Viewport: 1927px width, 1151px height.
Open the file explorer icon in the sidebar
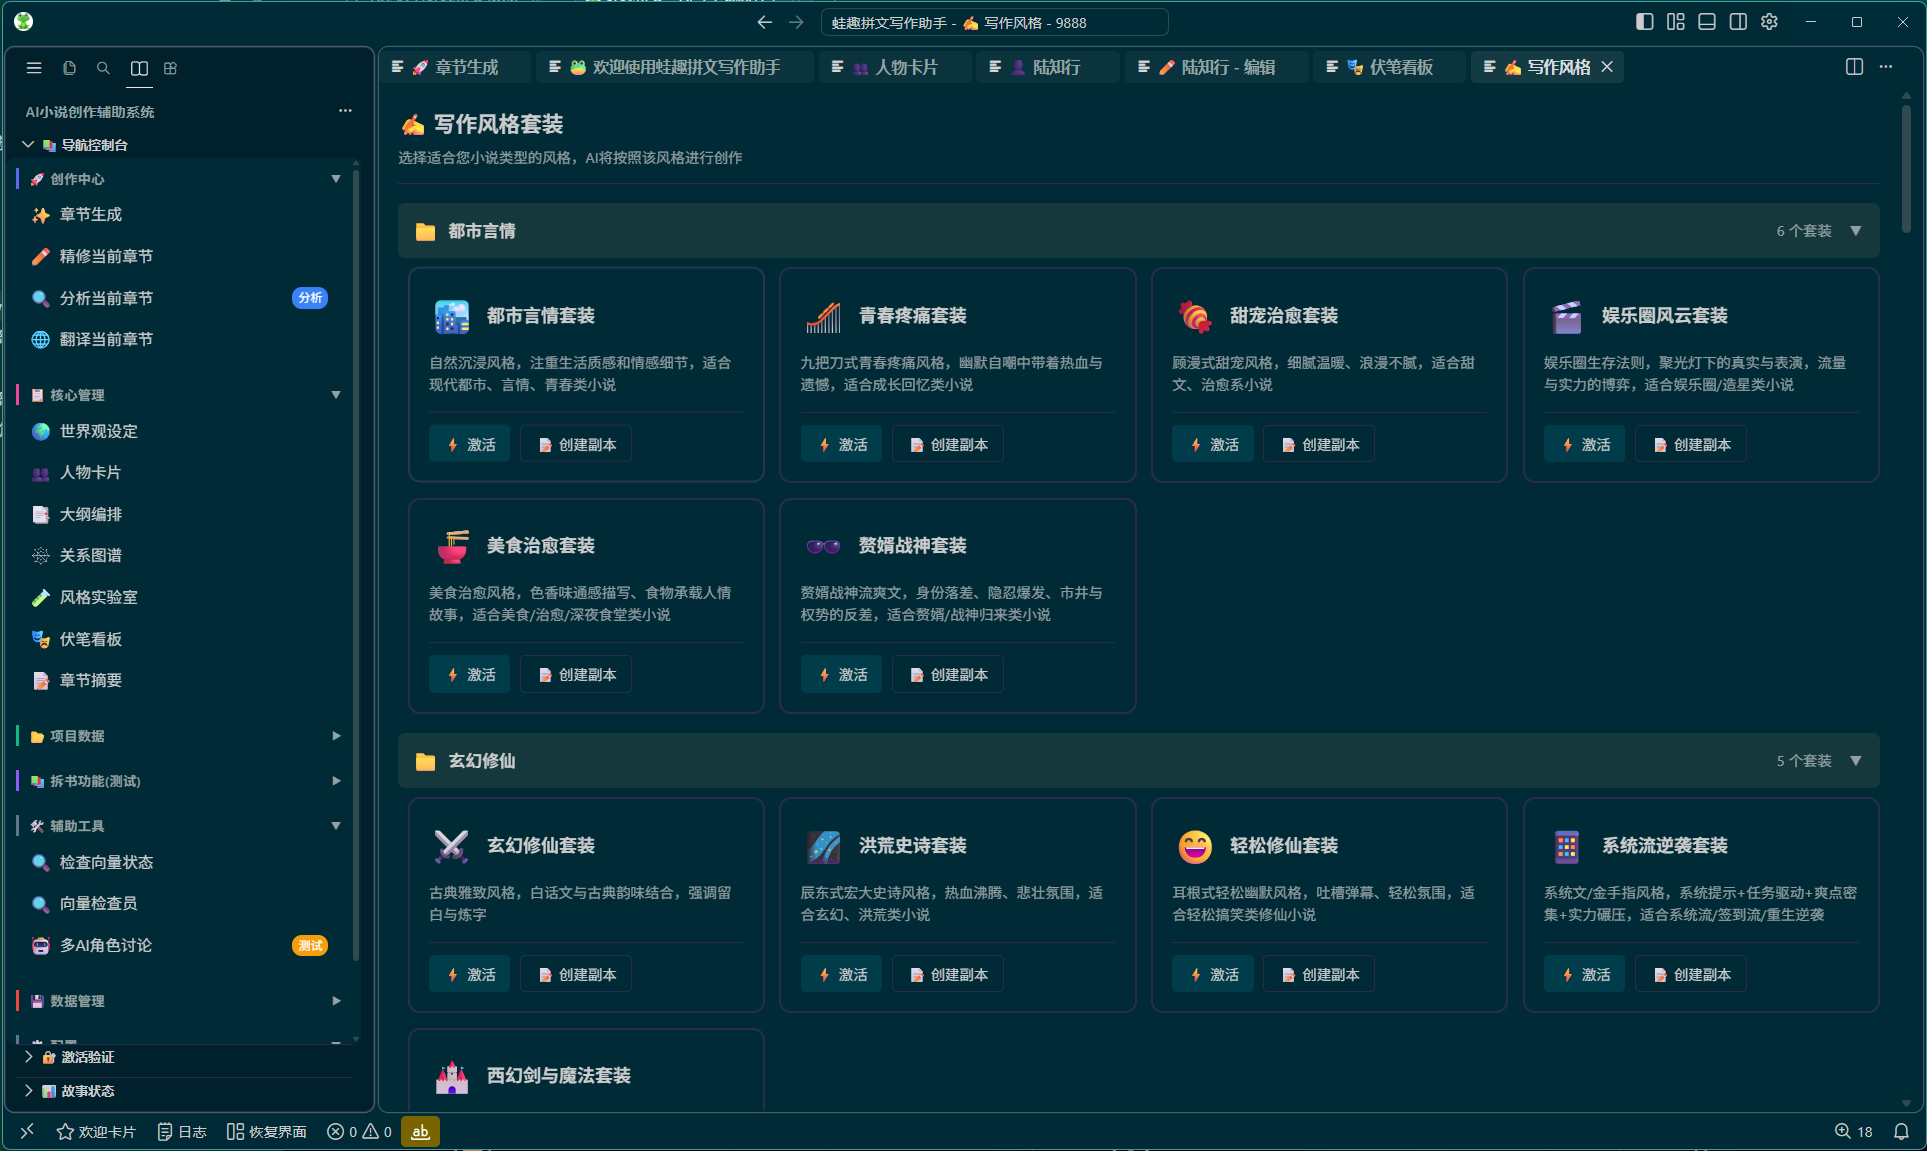(x=69, y=68)
